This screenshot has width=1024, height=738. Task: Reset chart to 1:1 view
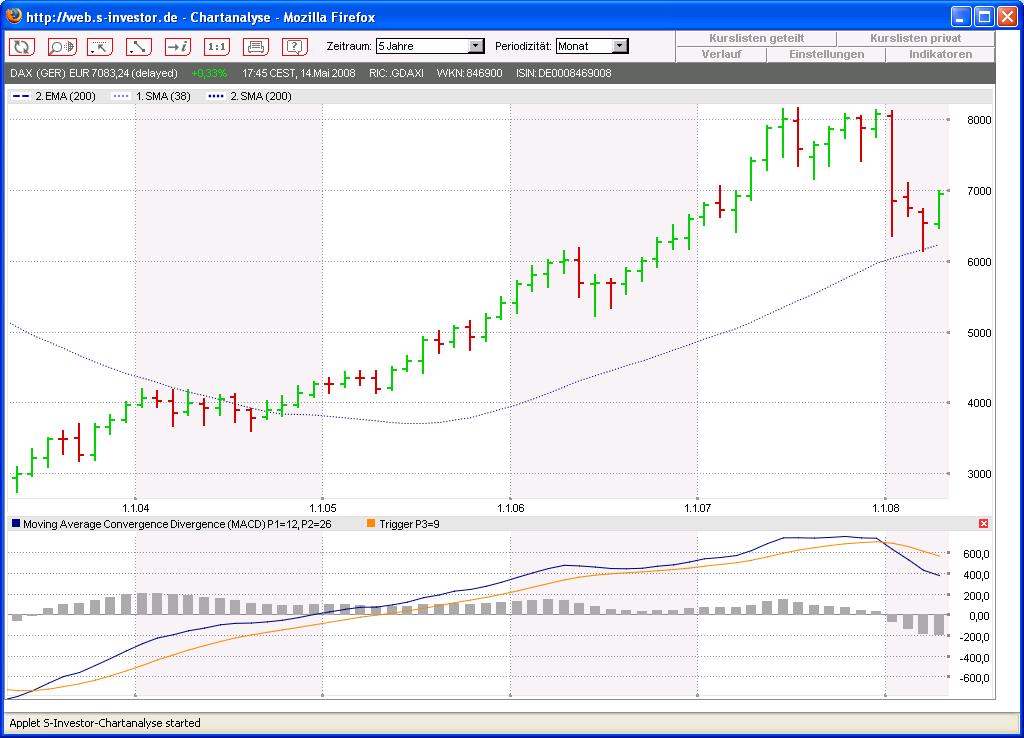(216, 47)
